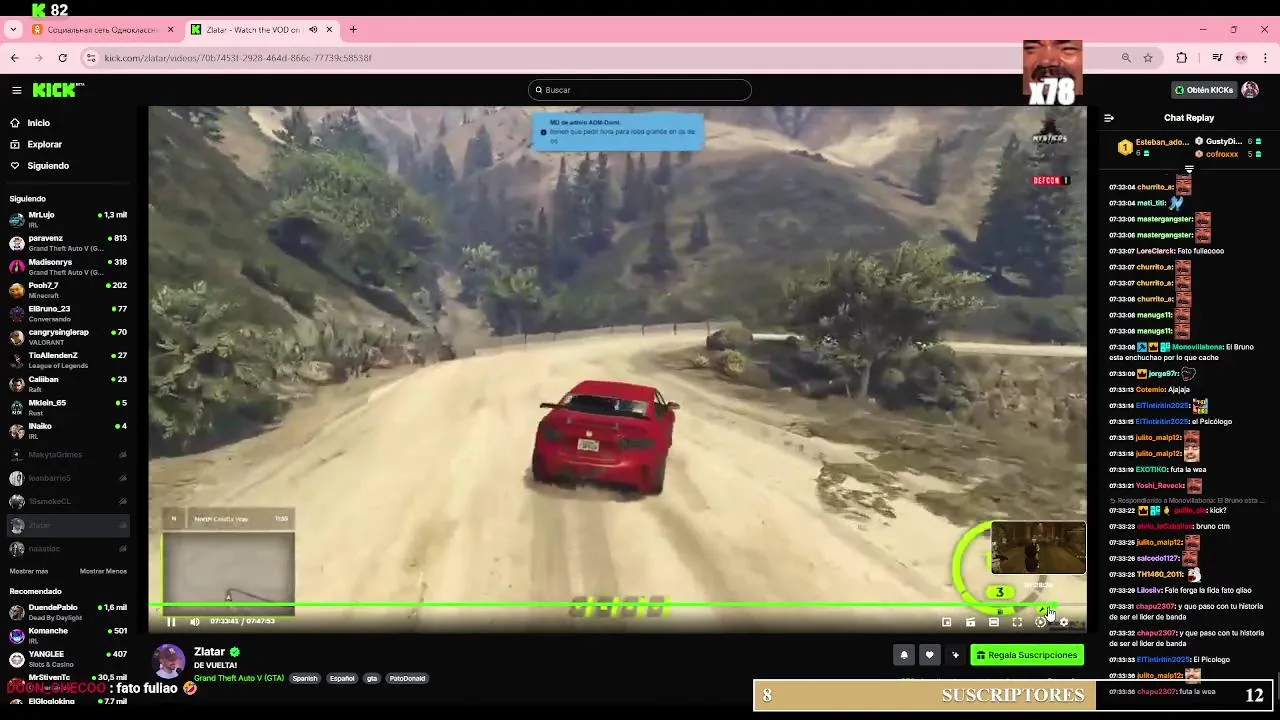Select the Spanish tag
Screen dimensions: 1280x720
[305, 678]
